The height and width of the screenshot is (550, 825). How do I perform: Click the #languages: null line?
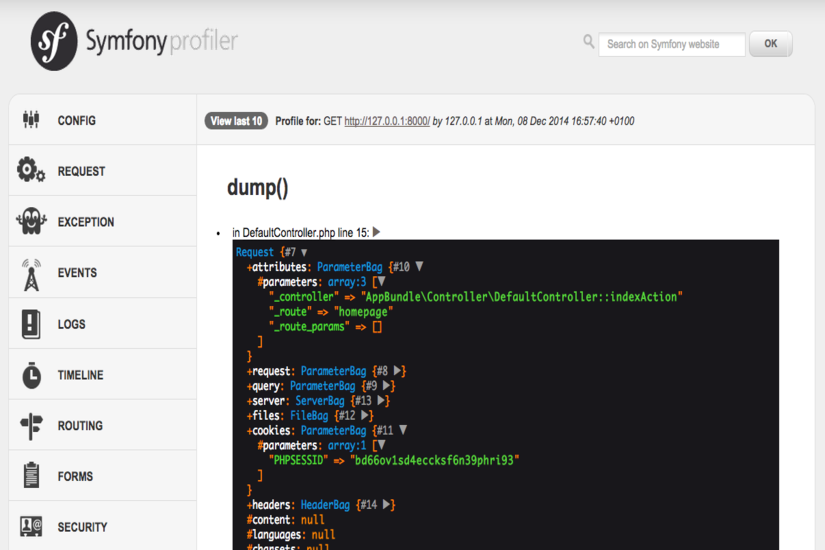point(291,534)
